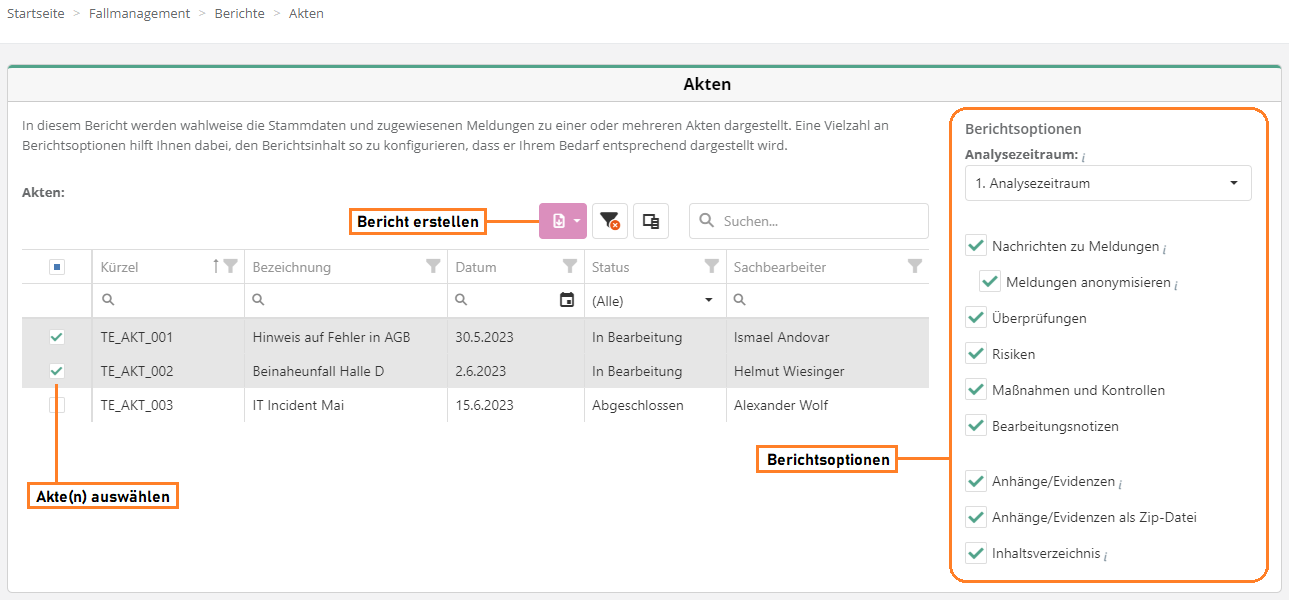Open the column chooser icon

pos(651,221)
